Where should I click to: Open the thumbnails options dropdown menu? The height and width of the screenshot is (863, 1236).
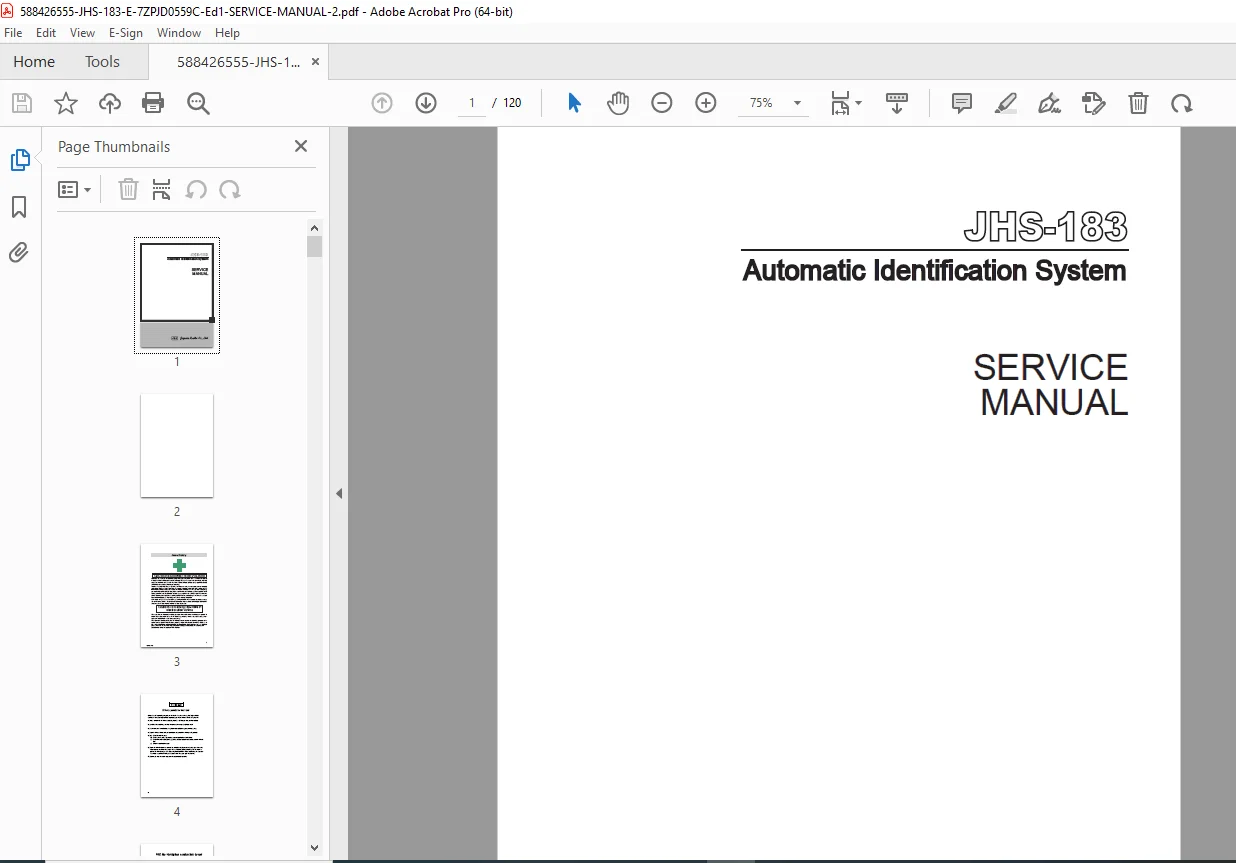pyautogui.click(x=74, y=189)
